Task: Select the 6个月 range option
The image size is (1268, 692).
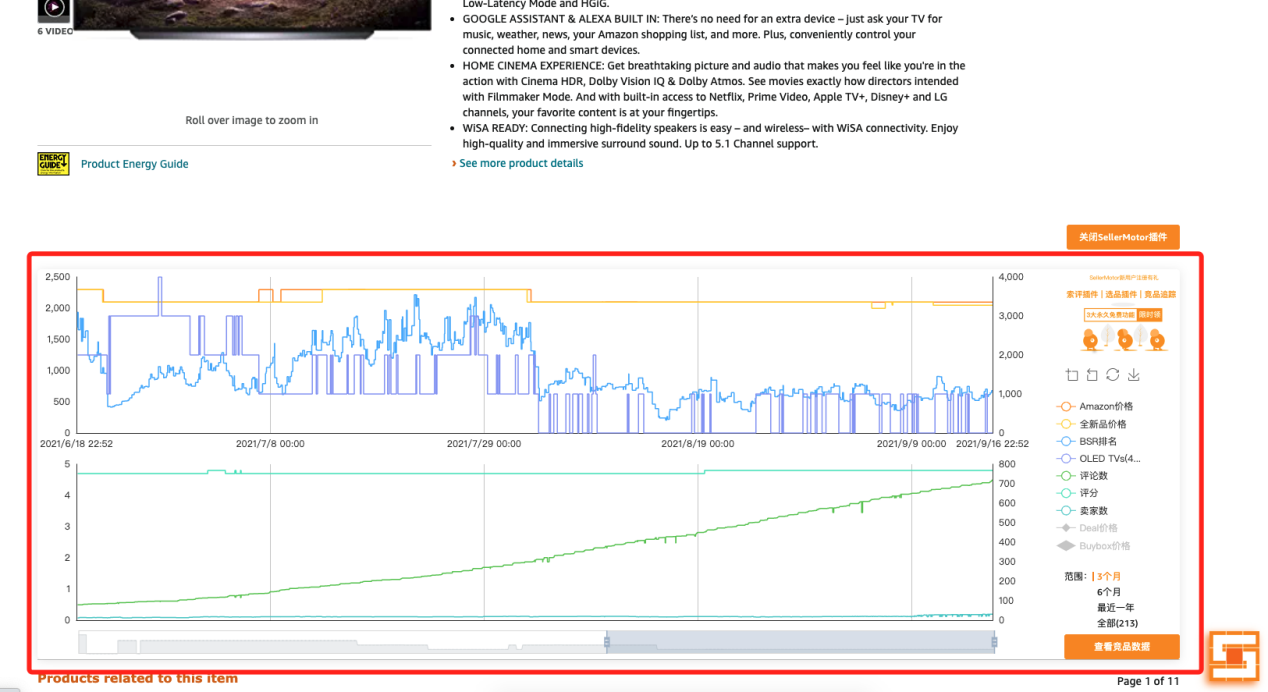Action: 1108,592
